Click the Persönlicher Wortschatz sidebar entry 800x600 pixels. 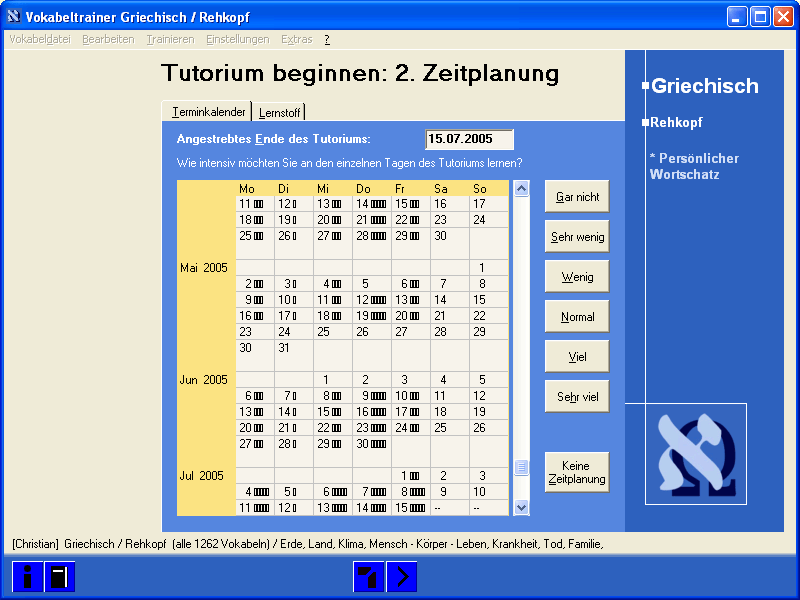pyautogui.click(x=694, y=166)
